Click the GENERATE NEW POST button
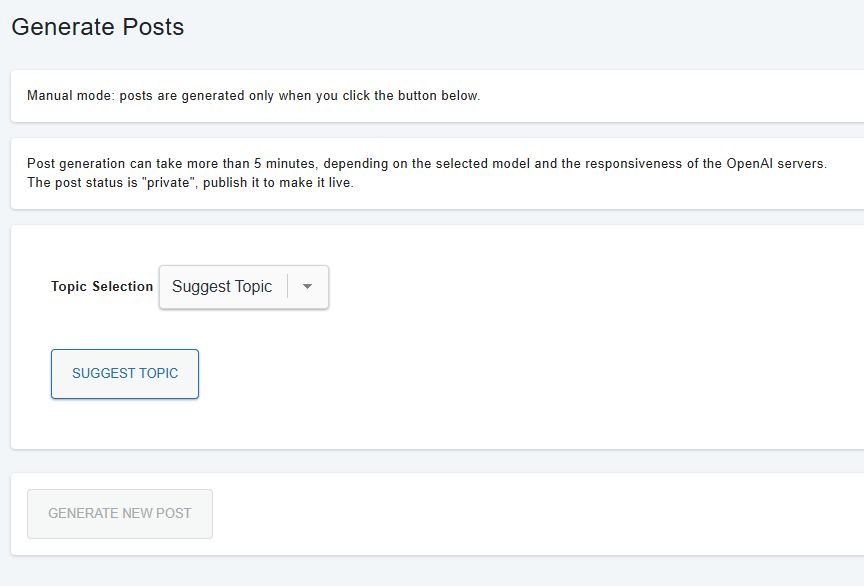The width and height of the screenshot is (864, 586). (120, 514)
